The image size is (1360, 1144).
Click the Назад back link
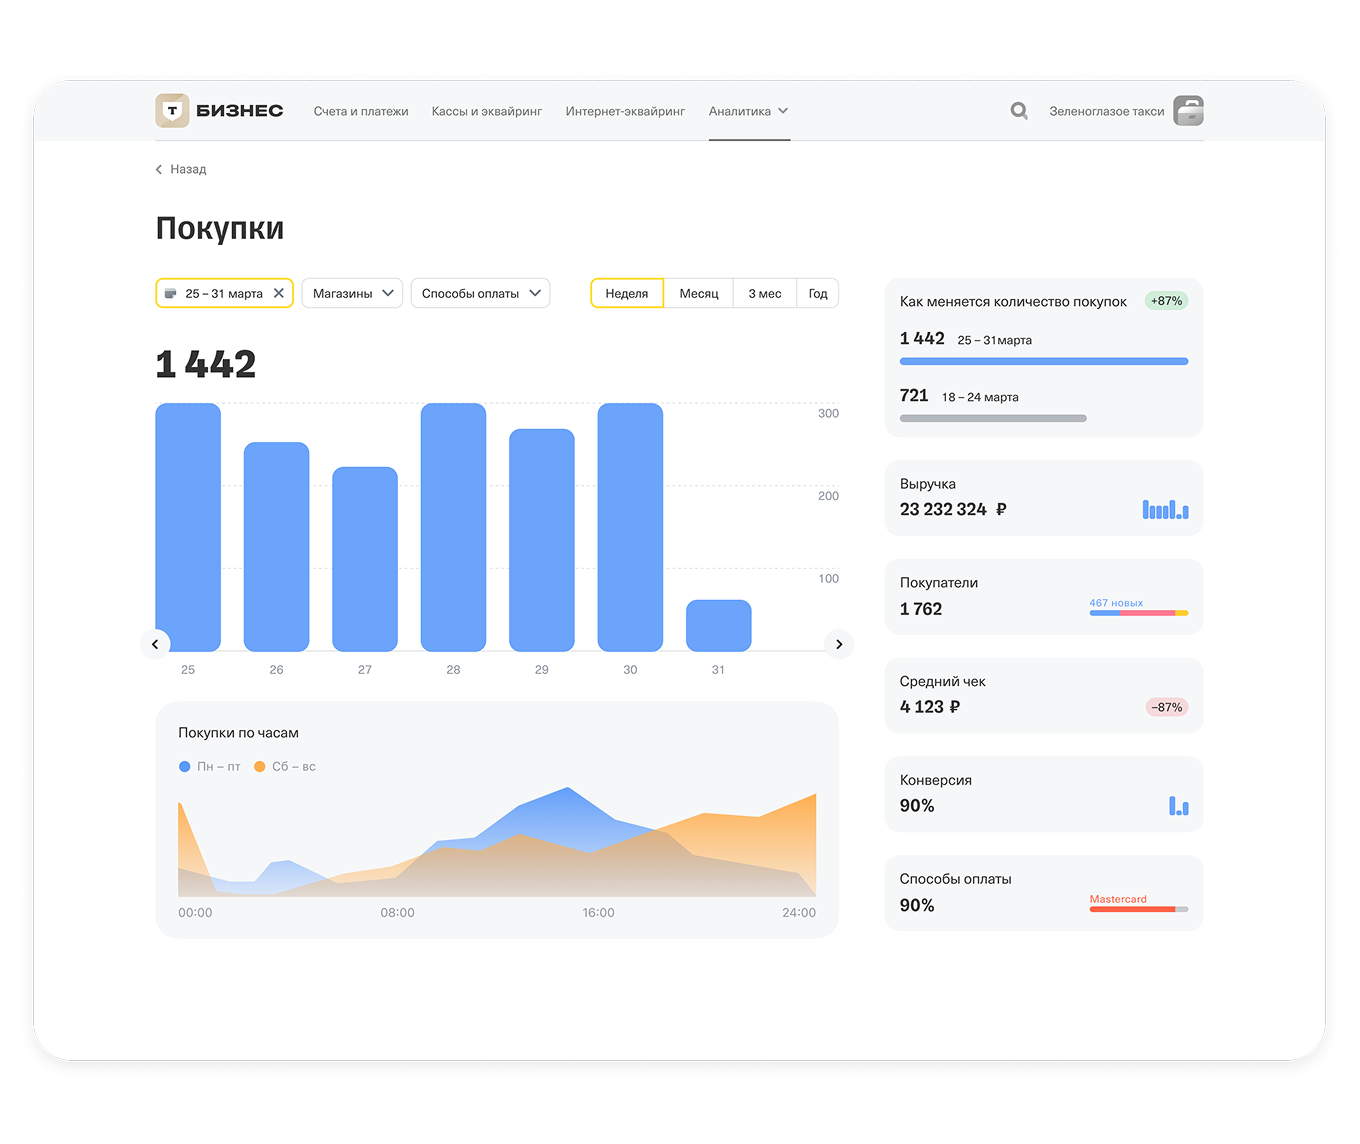pyautogui.click(x=182, y=169)
